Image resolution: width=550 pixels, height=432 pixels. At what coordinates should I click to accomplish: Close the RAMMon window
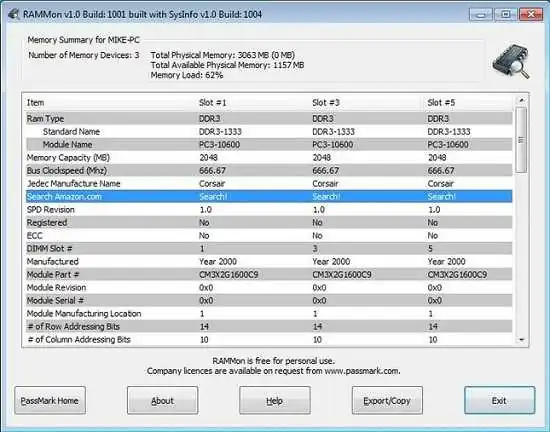coord(531,14)
